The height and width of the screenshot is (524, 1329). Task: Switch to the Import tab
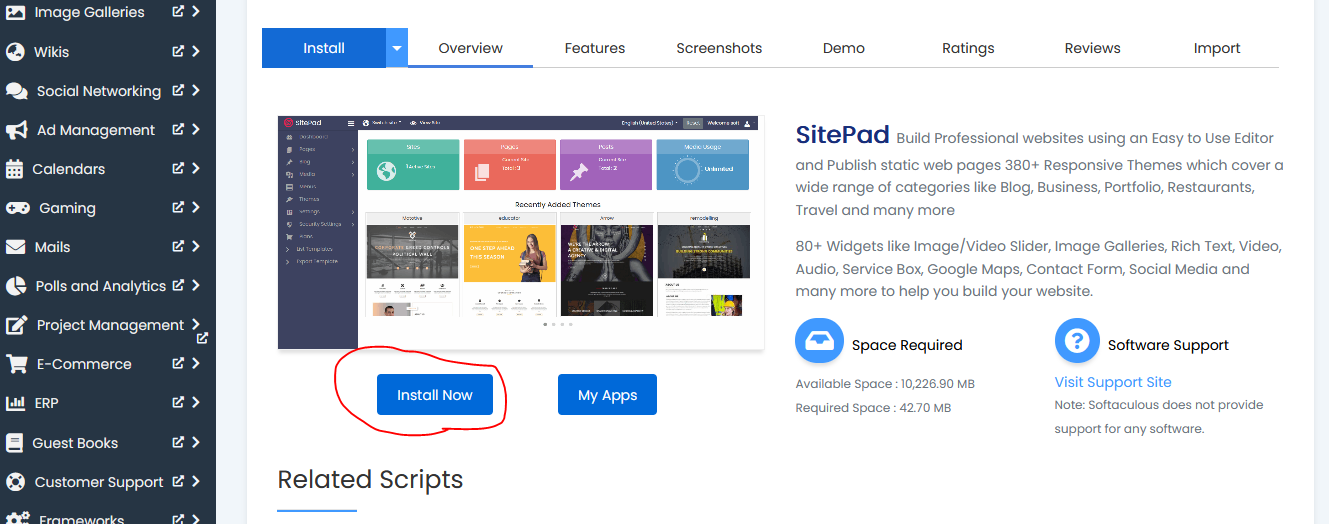click(x=1217, y=48)
